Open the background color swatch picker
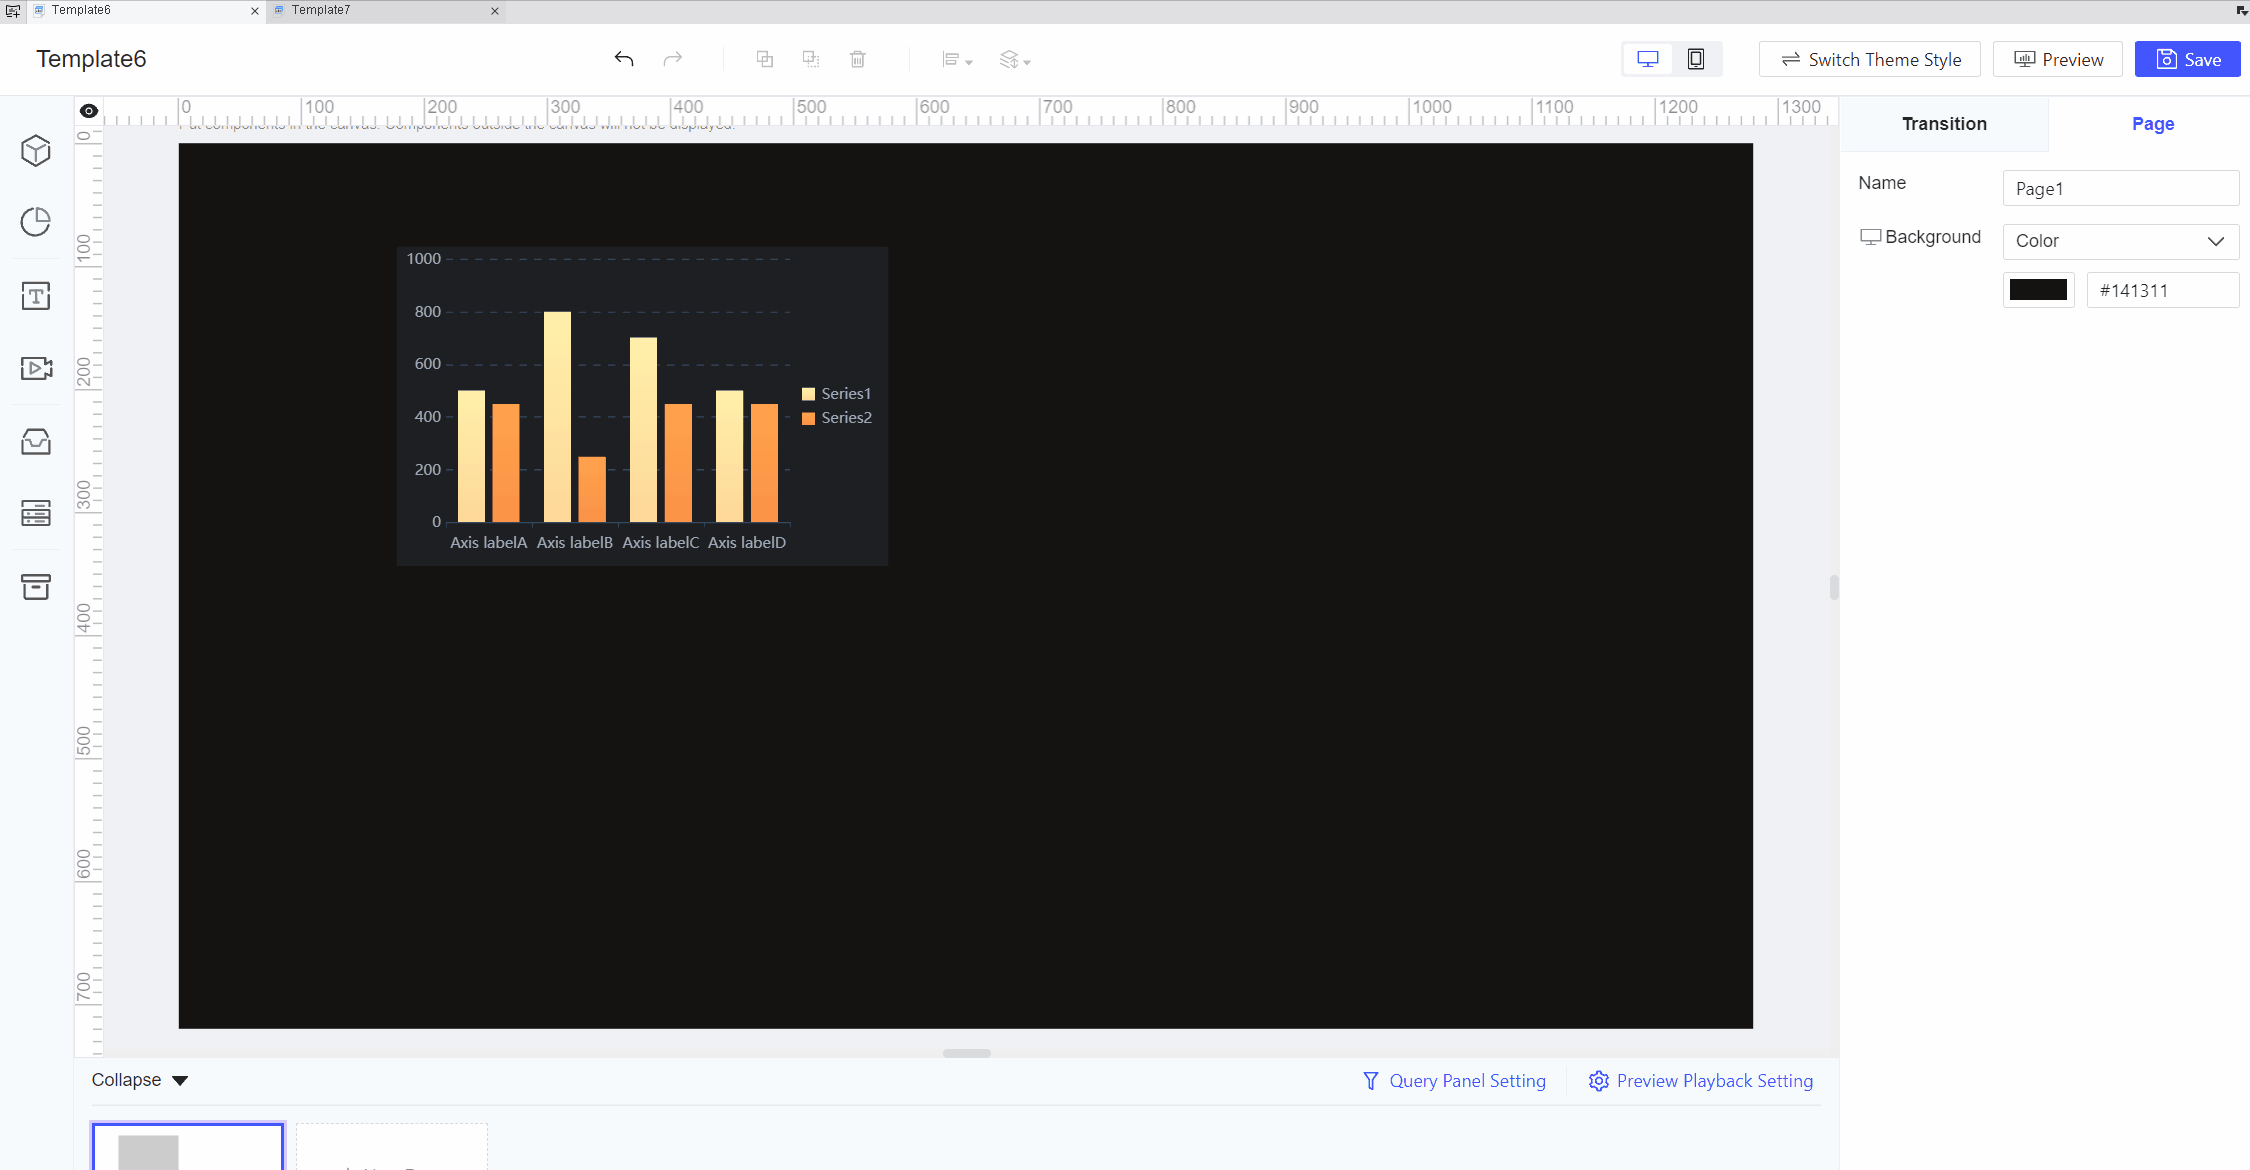The height and width of the screenshot is (1170, 2250). (x=2038, y=290)
